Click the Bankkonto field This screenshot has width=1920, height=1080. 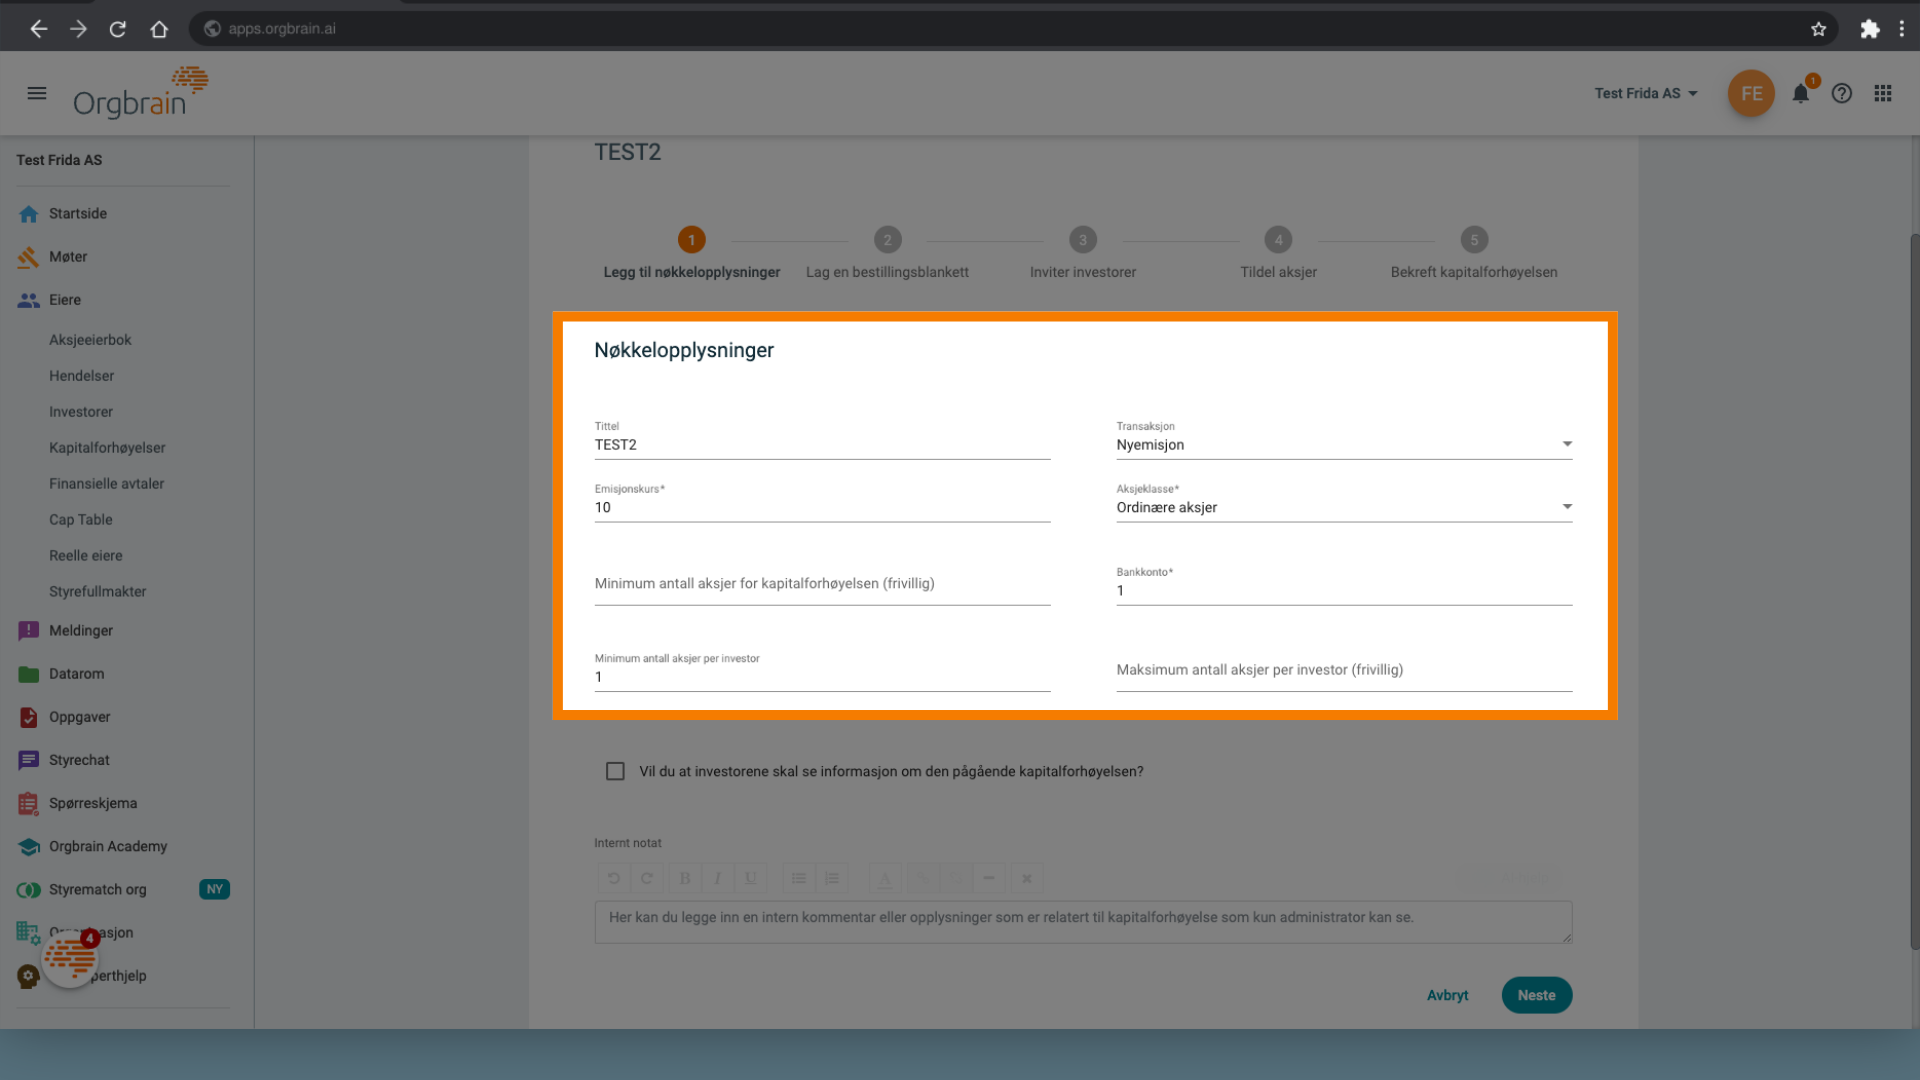tap(1344, 590)
